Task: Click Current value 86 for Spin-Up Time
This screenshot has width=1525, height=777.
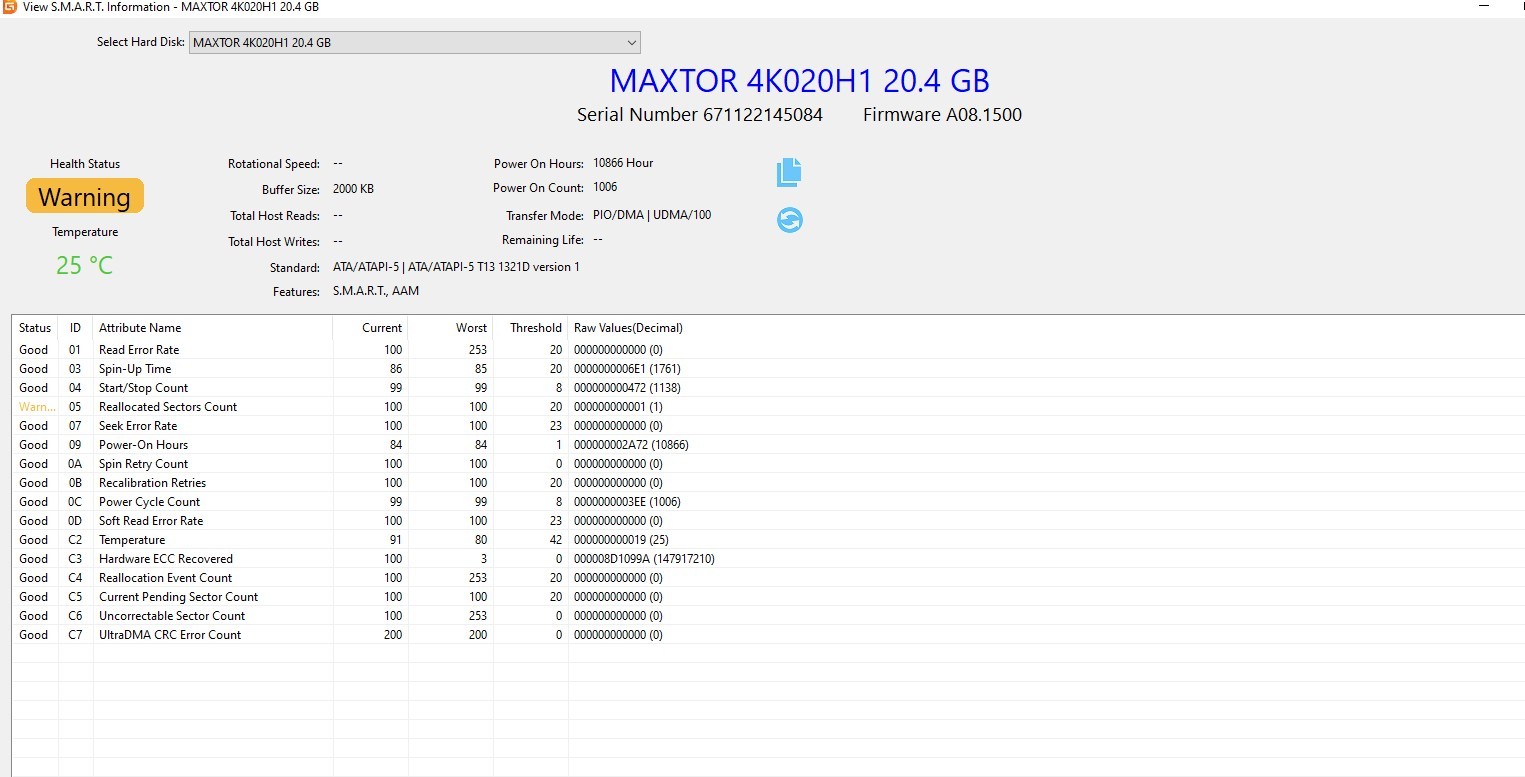Action: [x=395, y=369]
